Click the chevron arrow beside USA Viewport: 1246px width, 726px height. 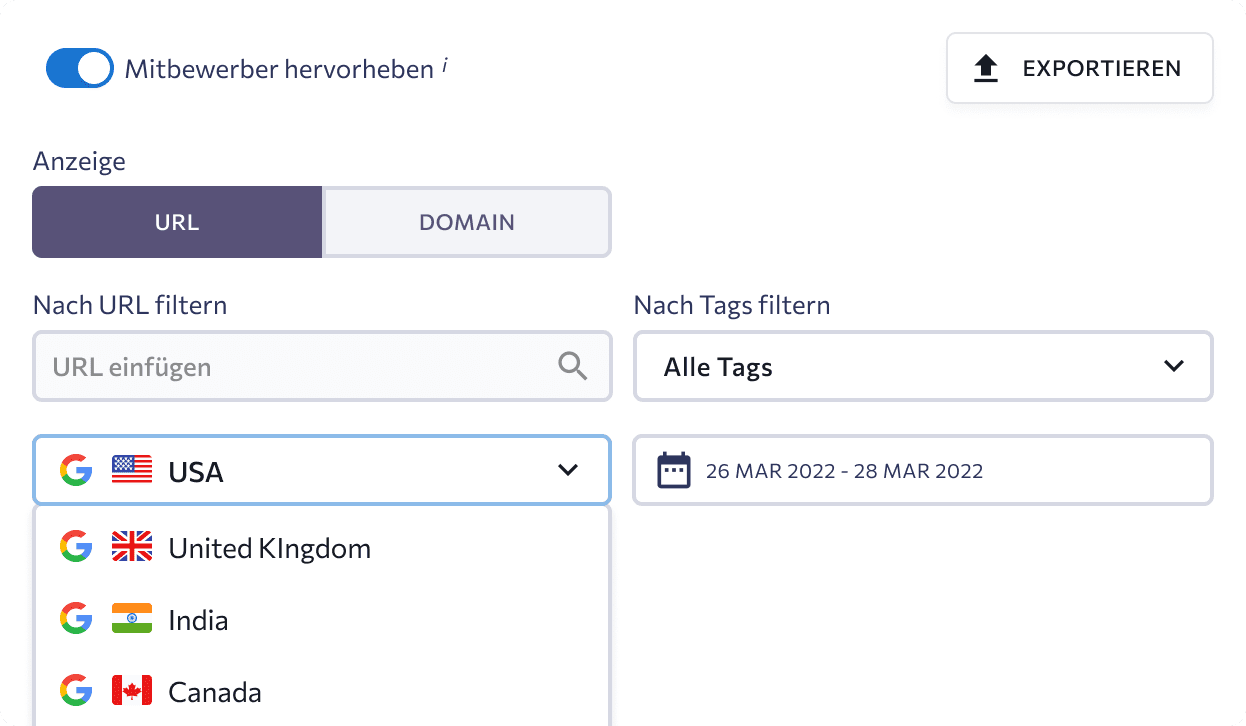pyautogui.click(x=568, y=470)
